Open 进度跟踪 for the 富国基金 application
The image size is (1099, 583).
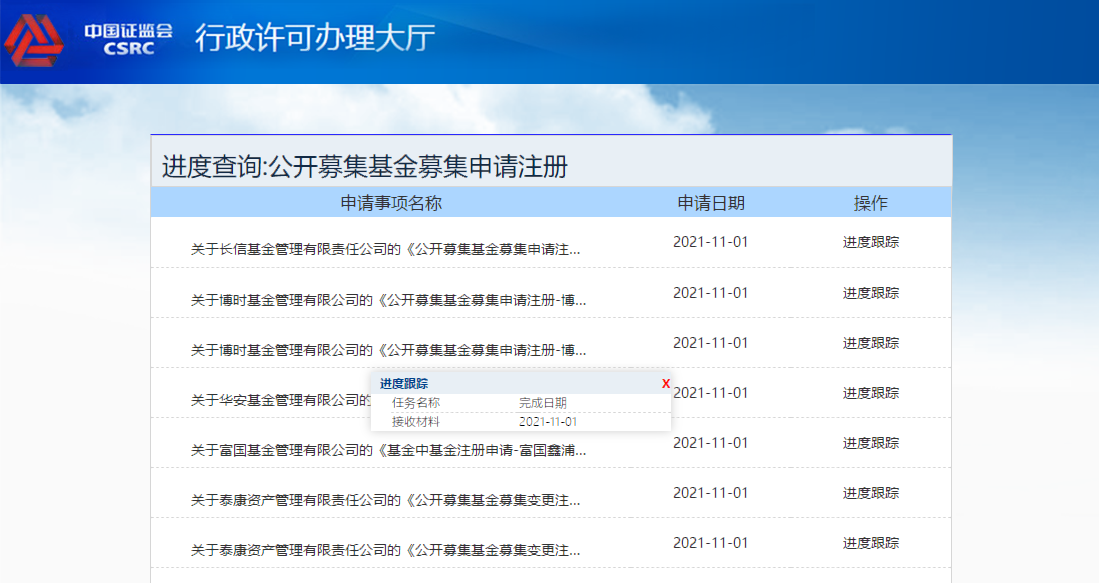(871, 443)
